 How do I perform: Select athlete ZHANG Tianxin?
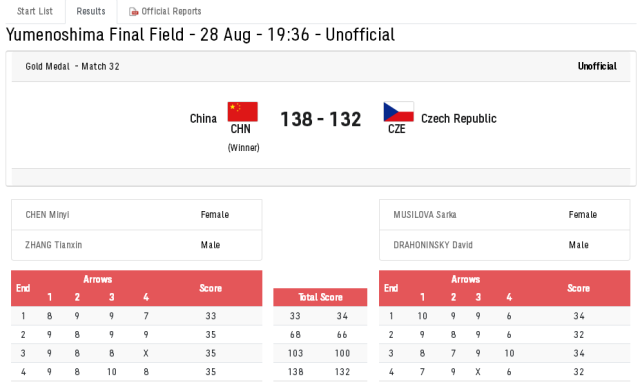coord(53,245)
